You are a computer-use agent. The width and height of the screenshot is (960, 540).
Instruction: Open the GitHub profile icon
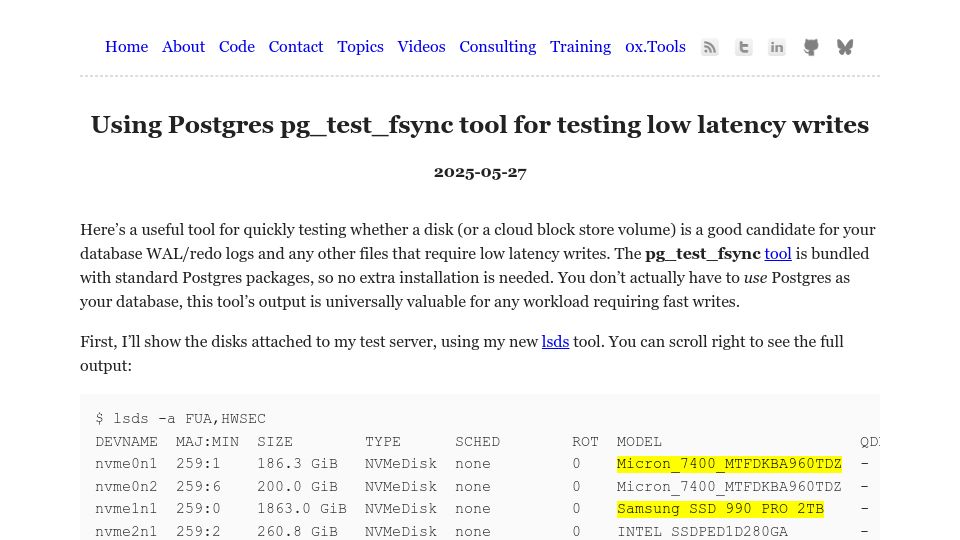[811, 47]
